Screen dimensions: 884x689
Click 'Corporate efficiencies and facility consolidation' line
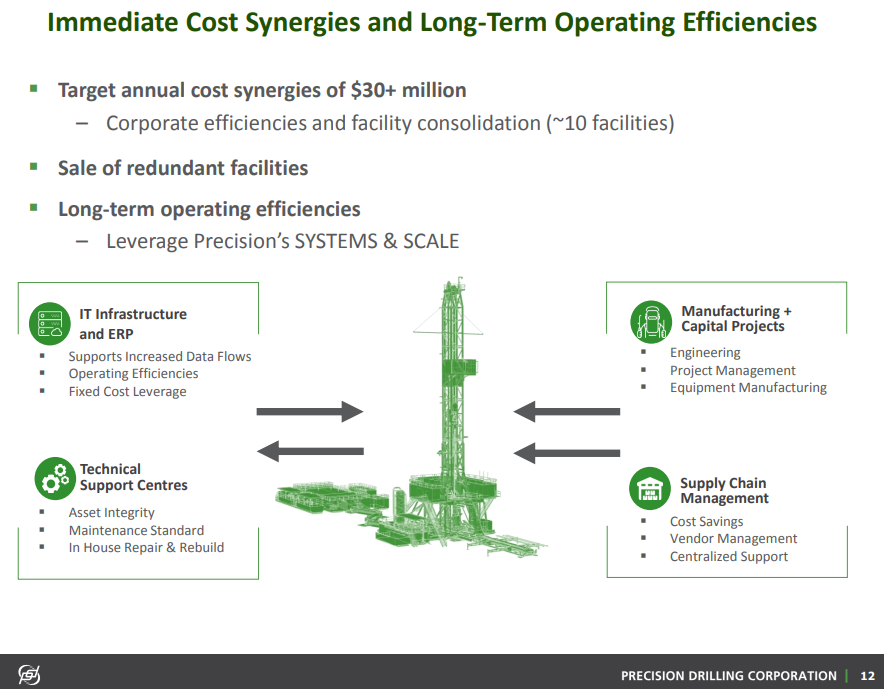pos(390,123)
